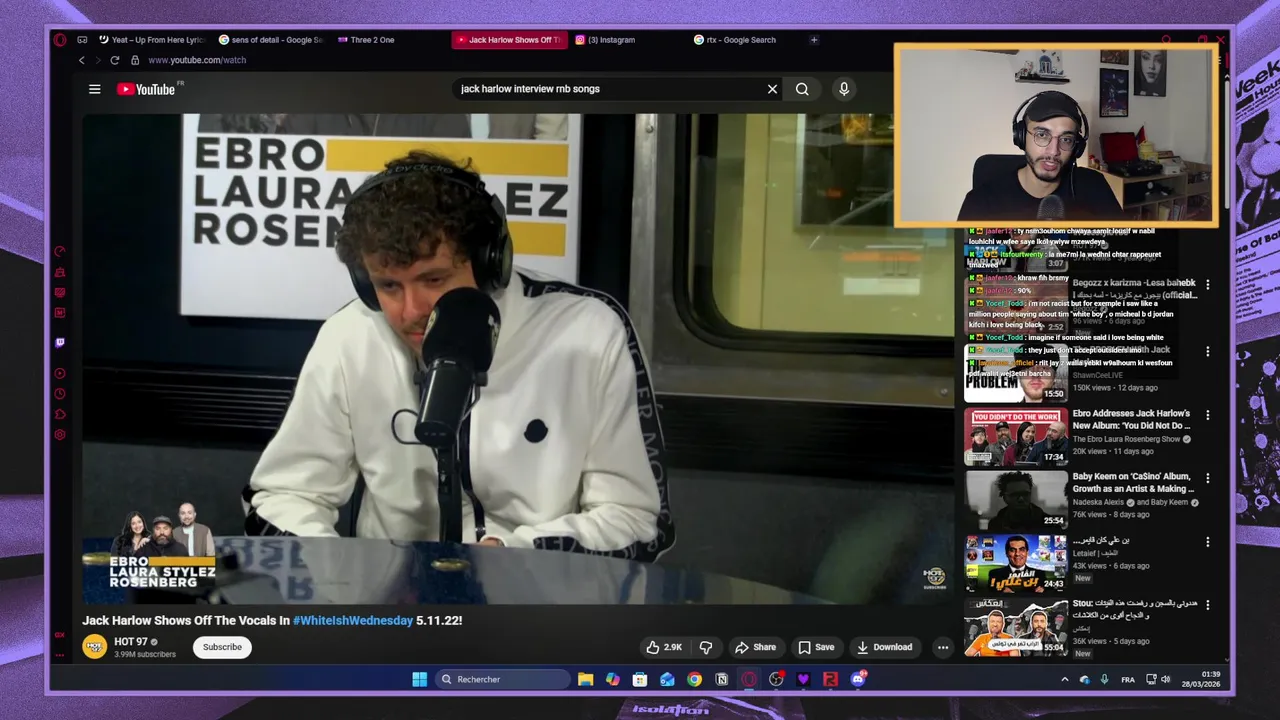This screenshot has width=1280, height=720.
Task: Dislike the Jack Harlow video
Action: (x=706, y=647)
